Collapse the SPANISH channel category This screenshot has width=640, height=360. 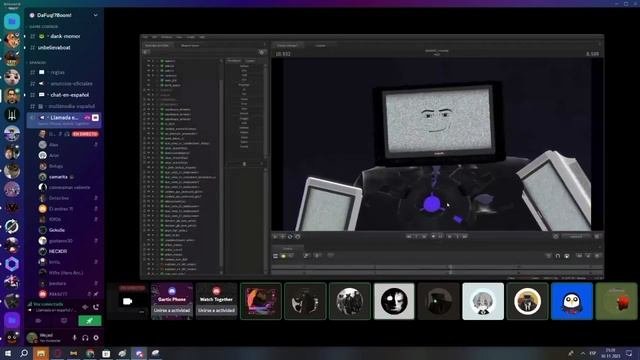point(38,62)
